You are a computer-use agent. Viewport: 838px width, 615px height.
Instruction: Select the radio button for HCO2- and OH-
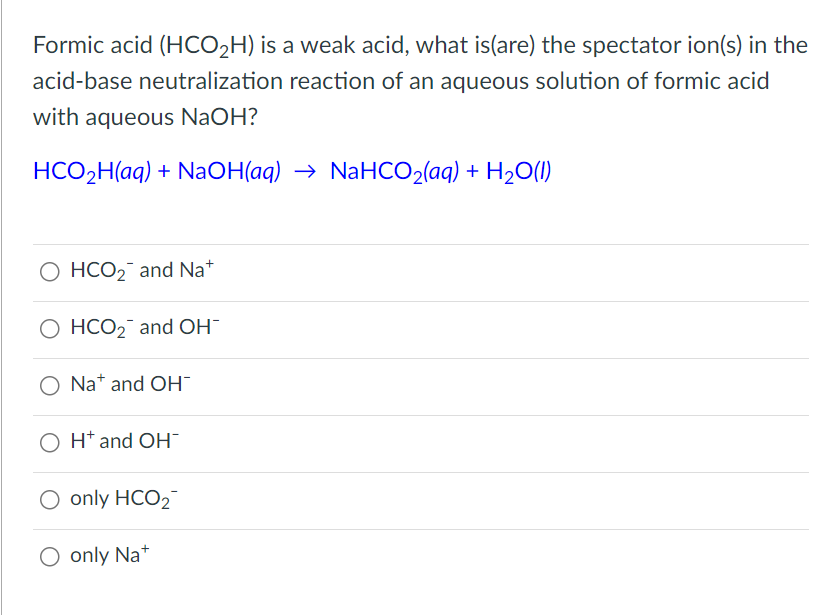click(x=50, y=328)
